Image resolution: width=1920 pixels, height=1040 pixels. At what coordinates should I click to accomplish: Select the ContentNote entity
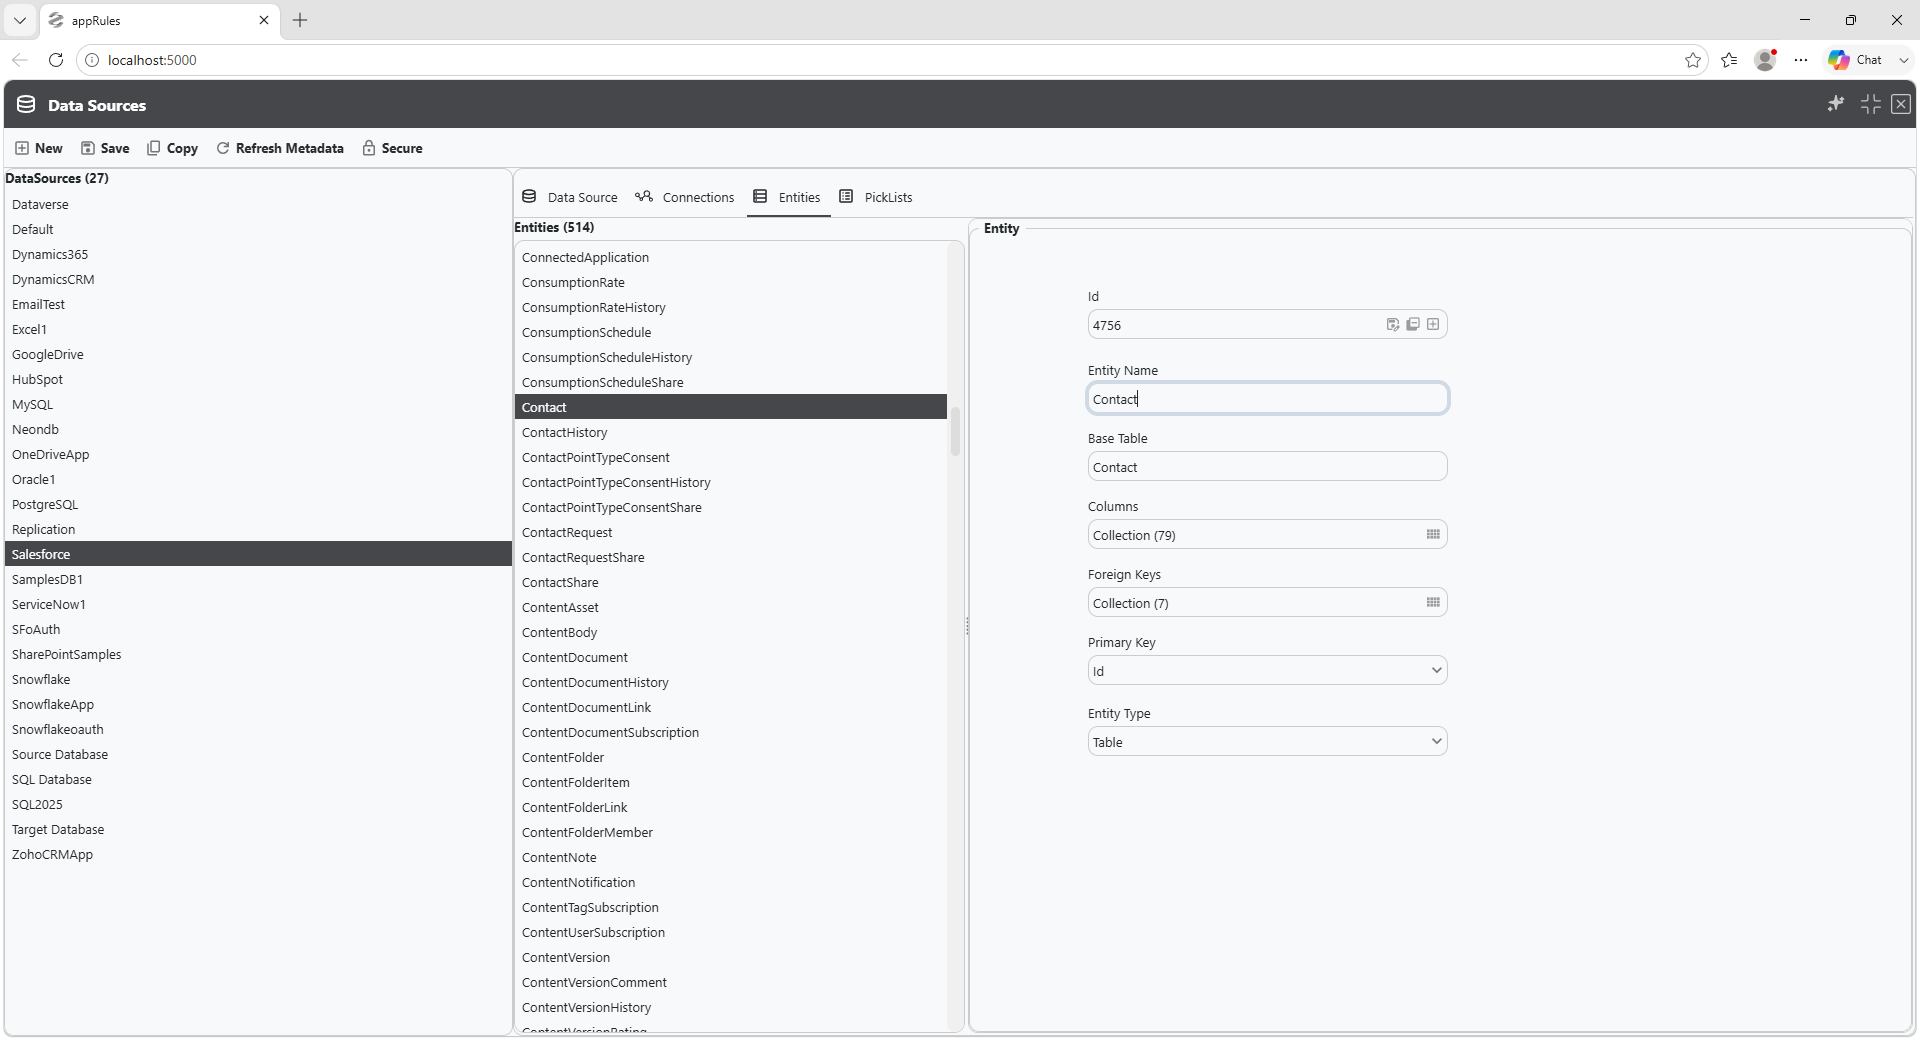point(731,857)
